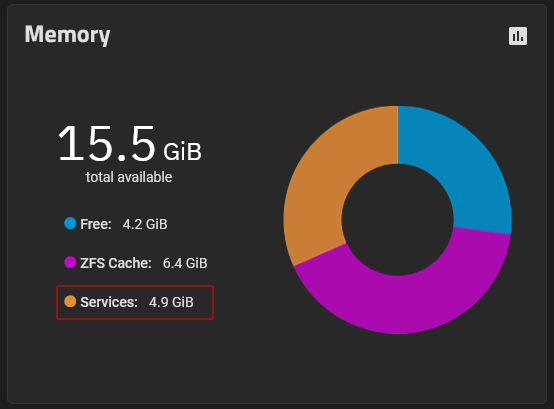Click the divider between orange and blue segments

click(398, 135)
